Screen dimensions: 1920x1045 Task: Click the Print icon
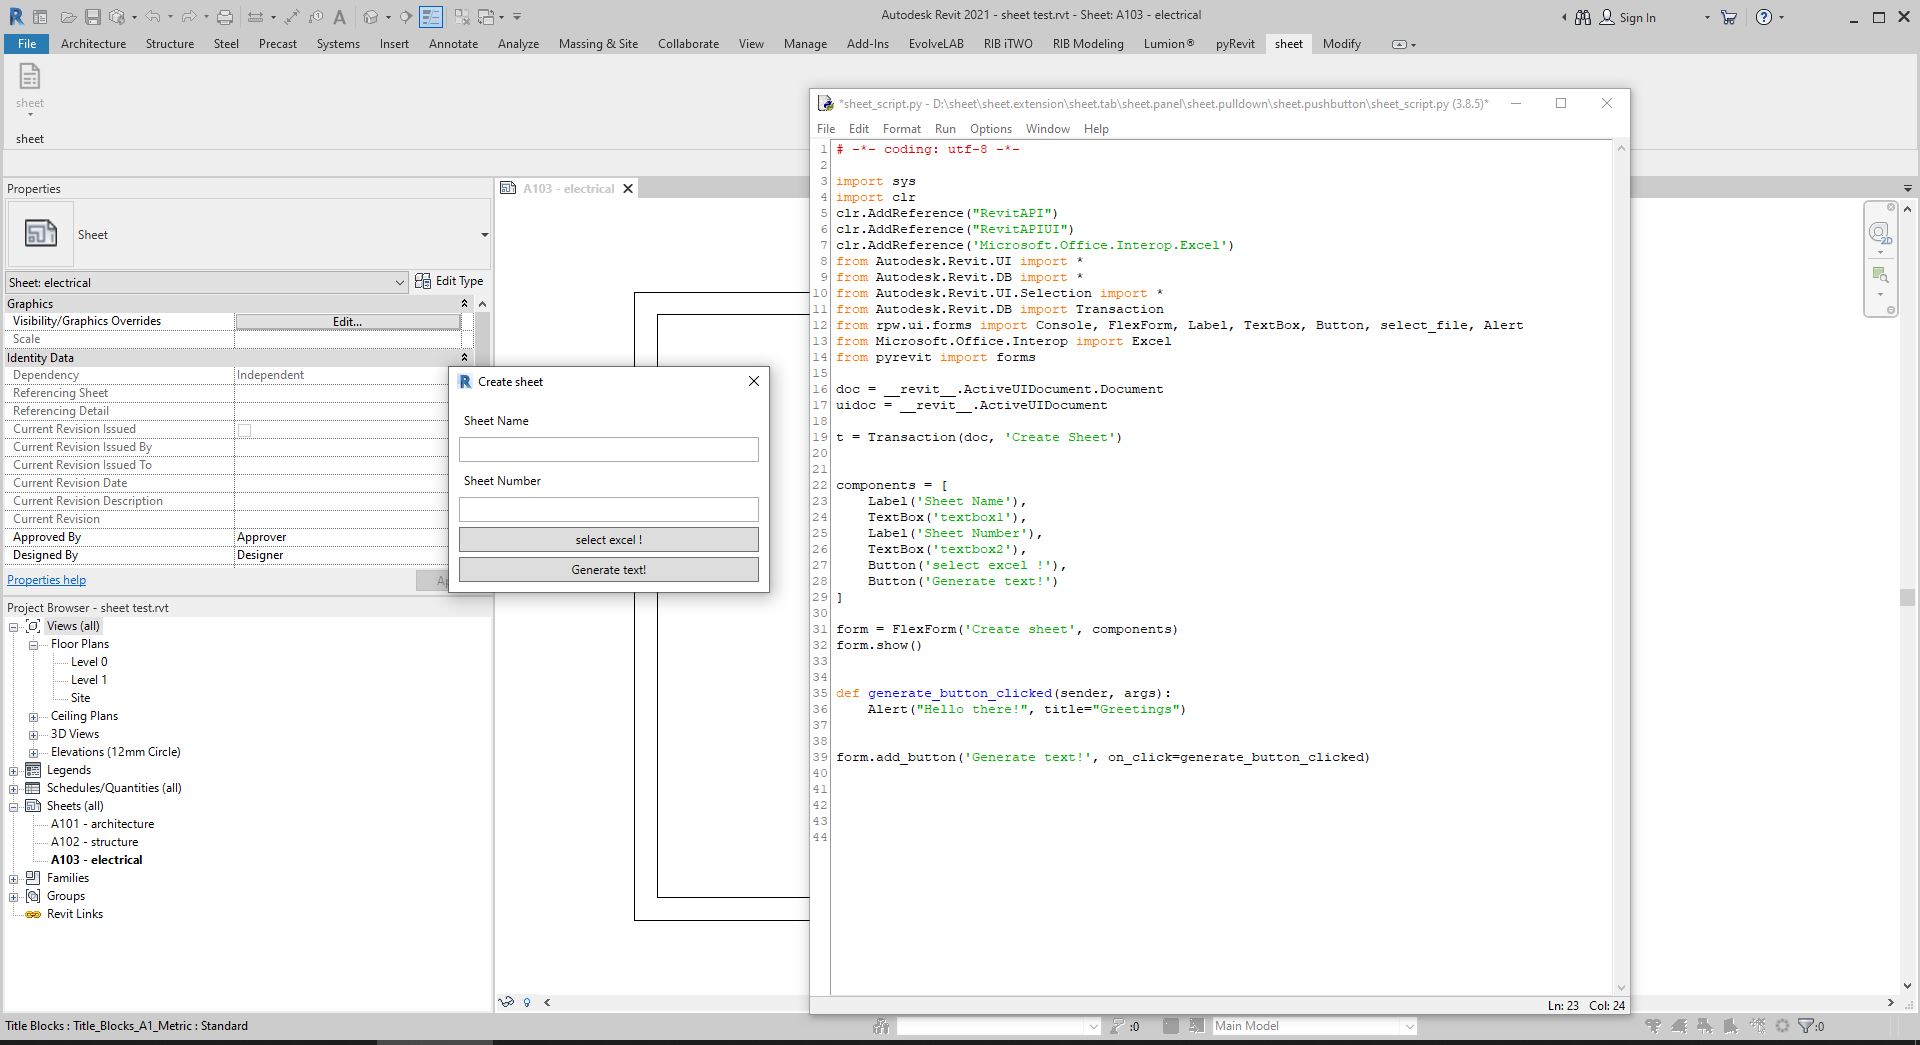225,17
